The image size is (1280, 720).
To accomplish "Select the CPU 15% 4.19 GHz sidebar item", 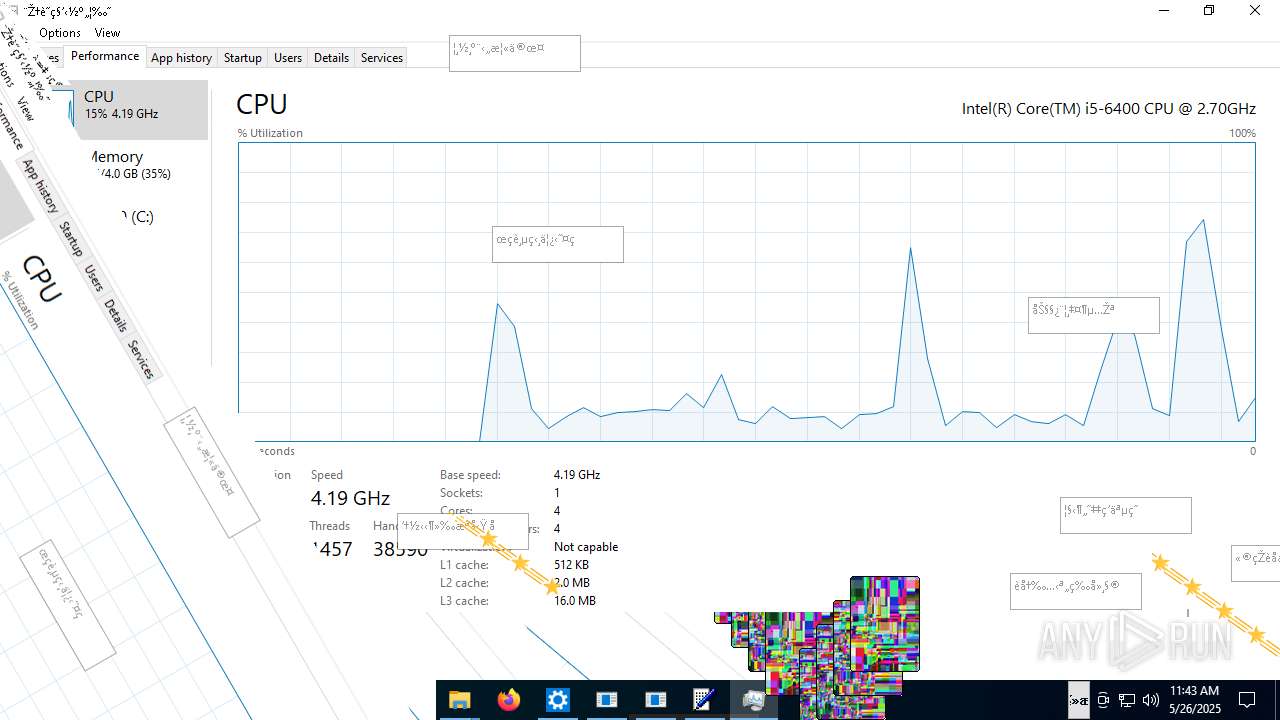I will (x=138, y=110).
